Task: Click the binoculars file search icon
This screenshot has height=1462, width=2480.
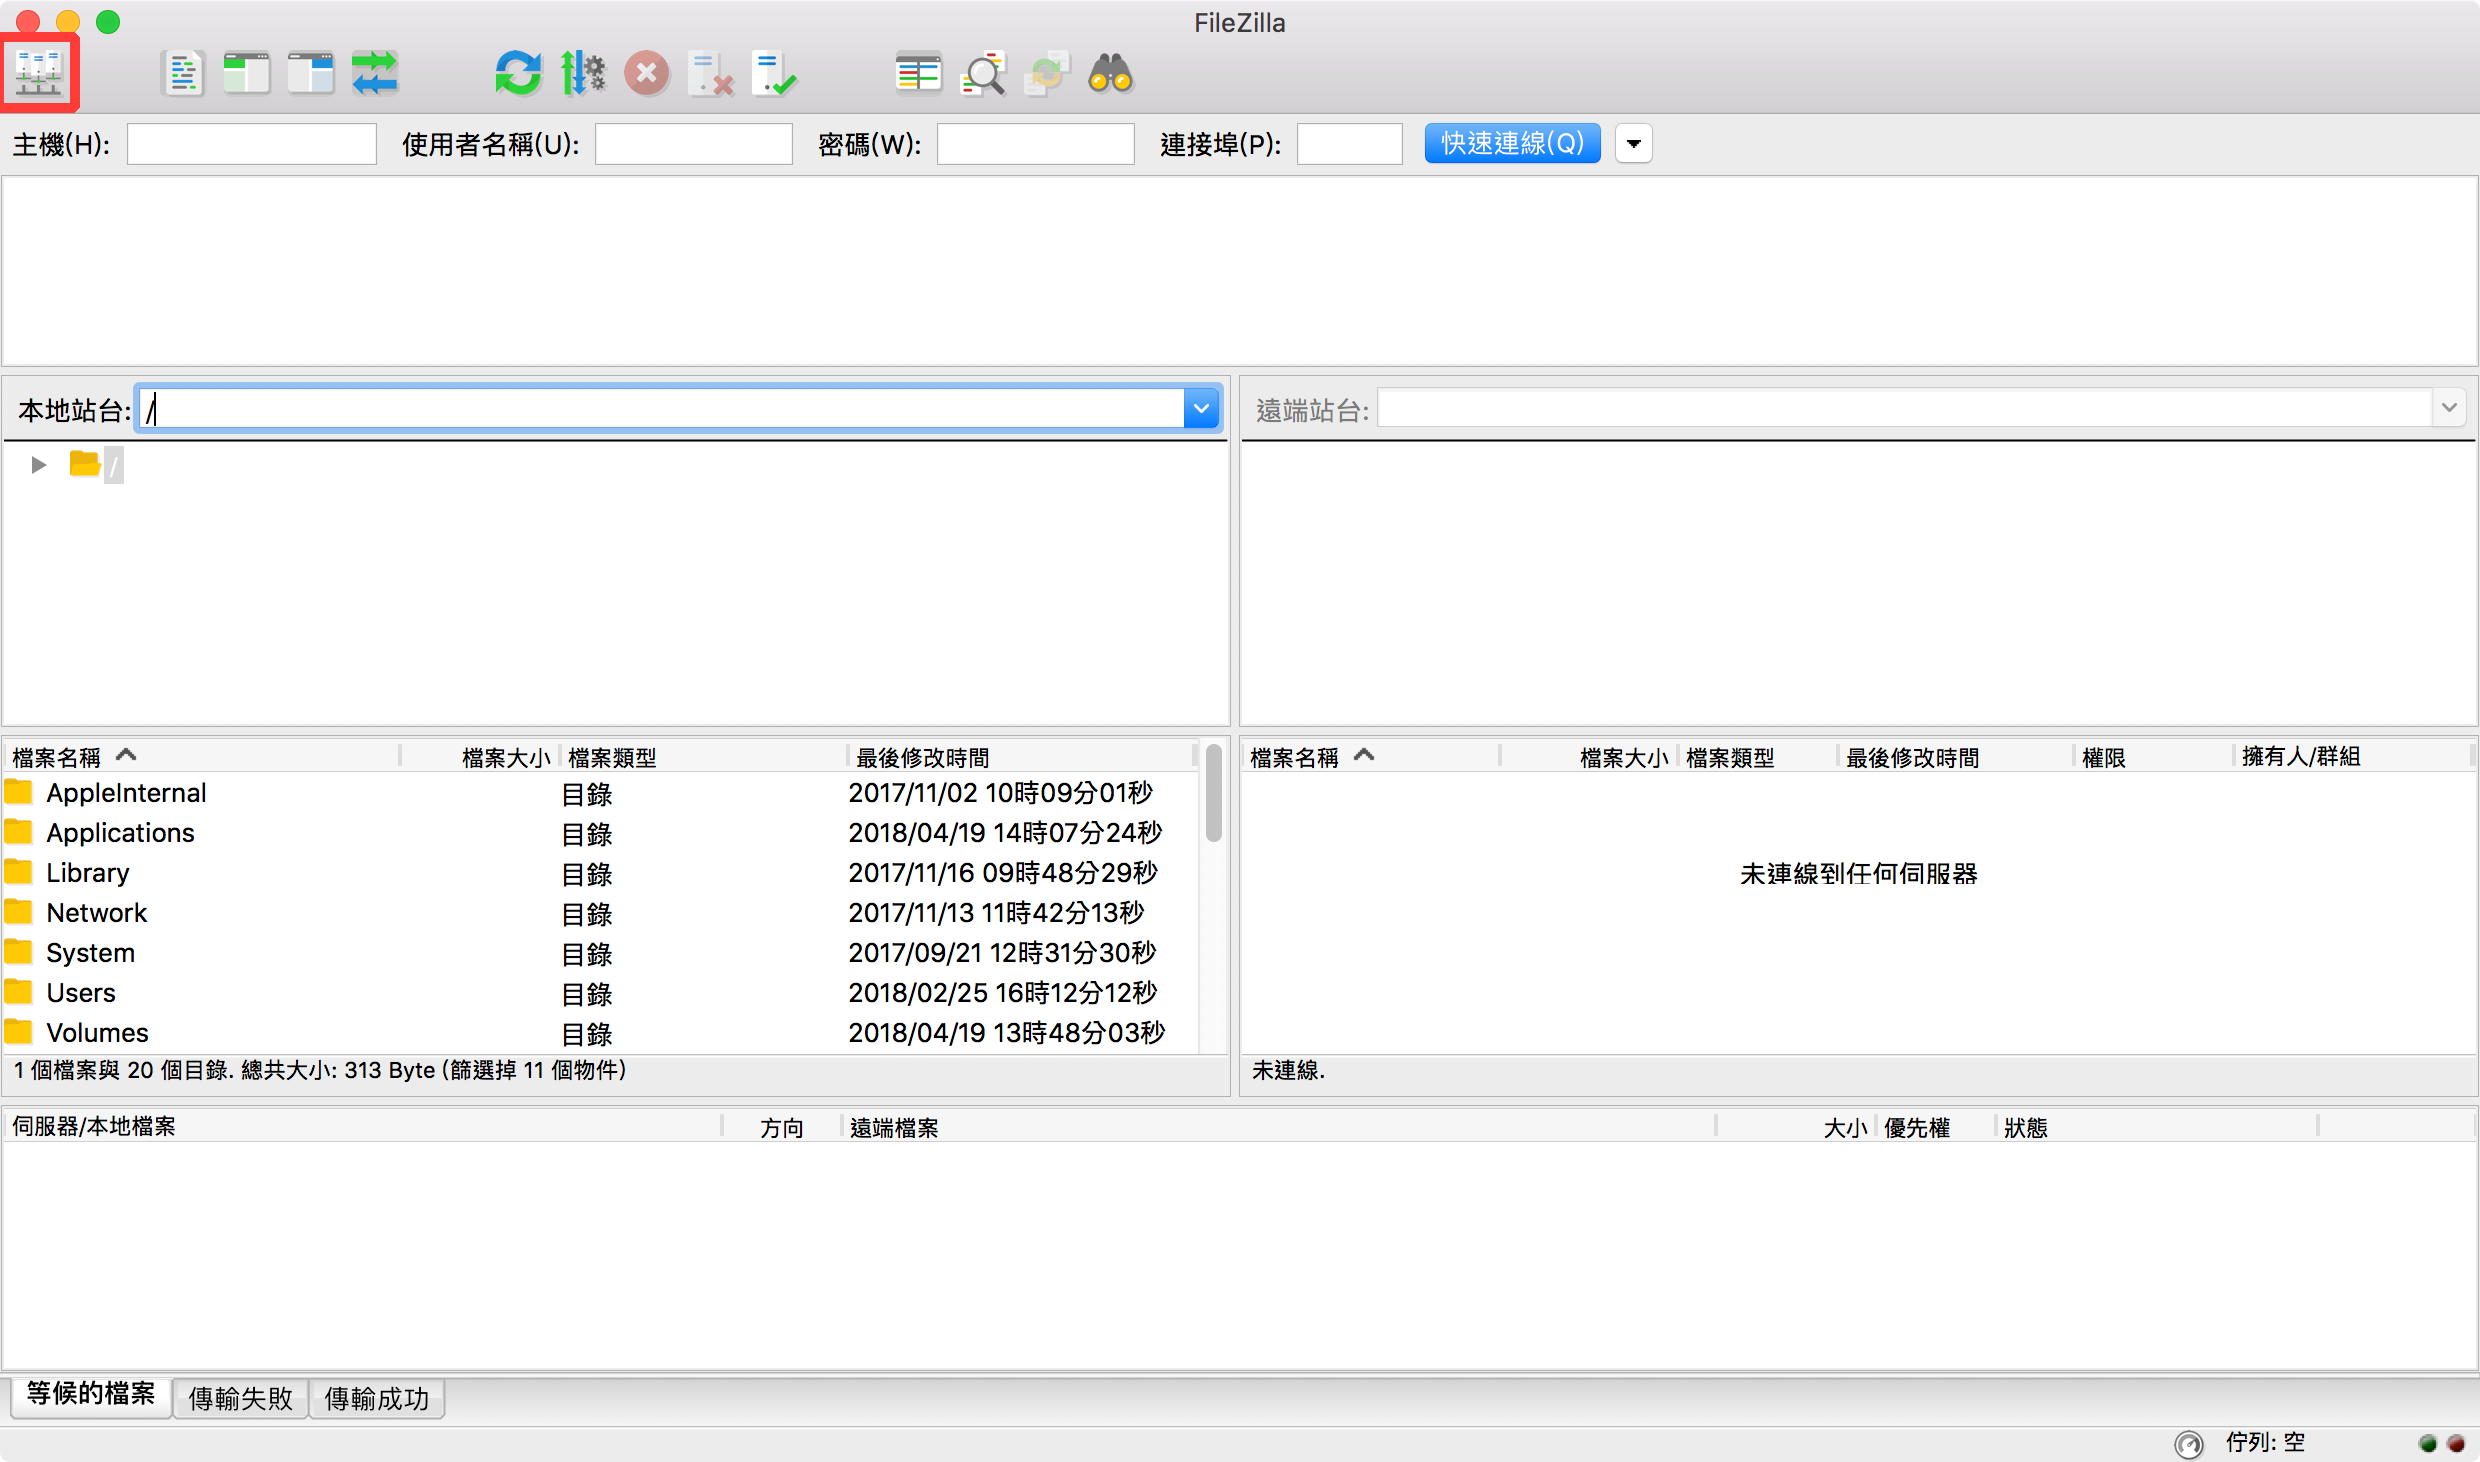Action: (1110, 74)
